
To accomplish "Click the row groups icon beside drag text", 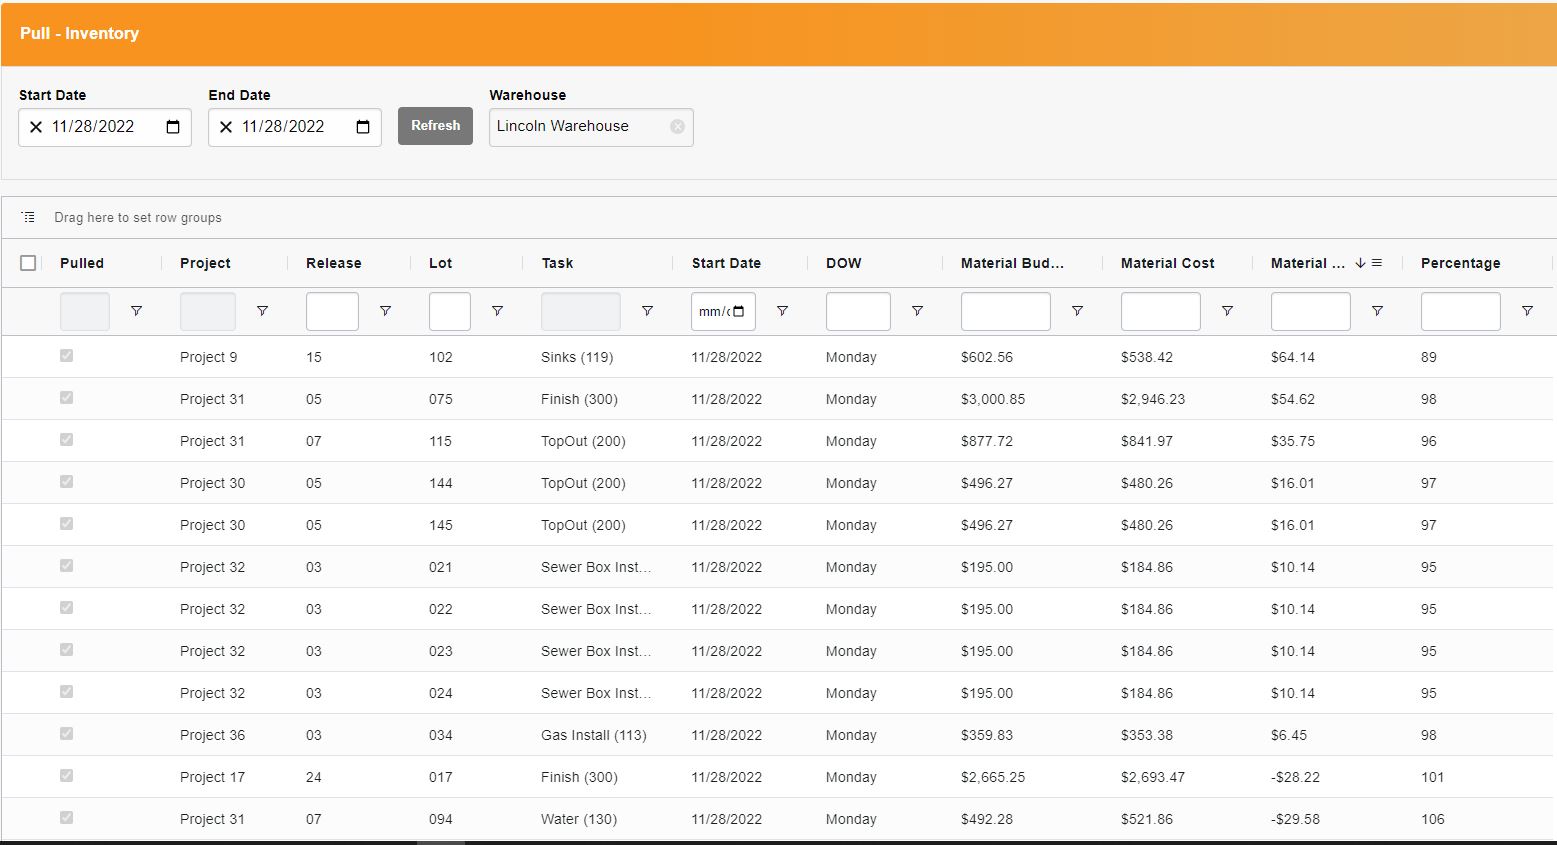I will pyautogui.click(x=28, y=217).
